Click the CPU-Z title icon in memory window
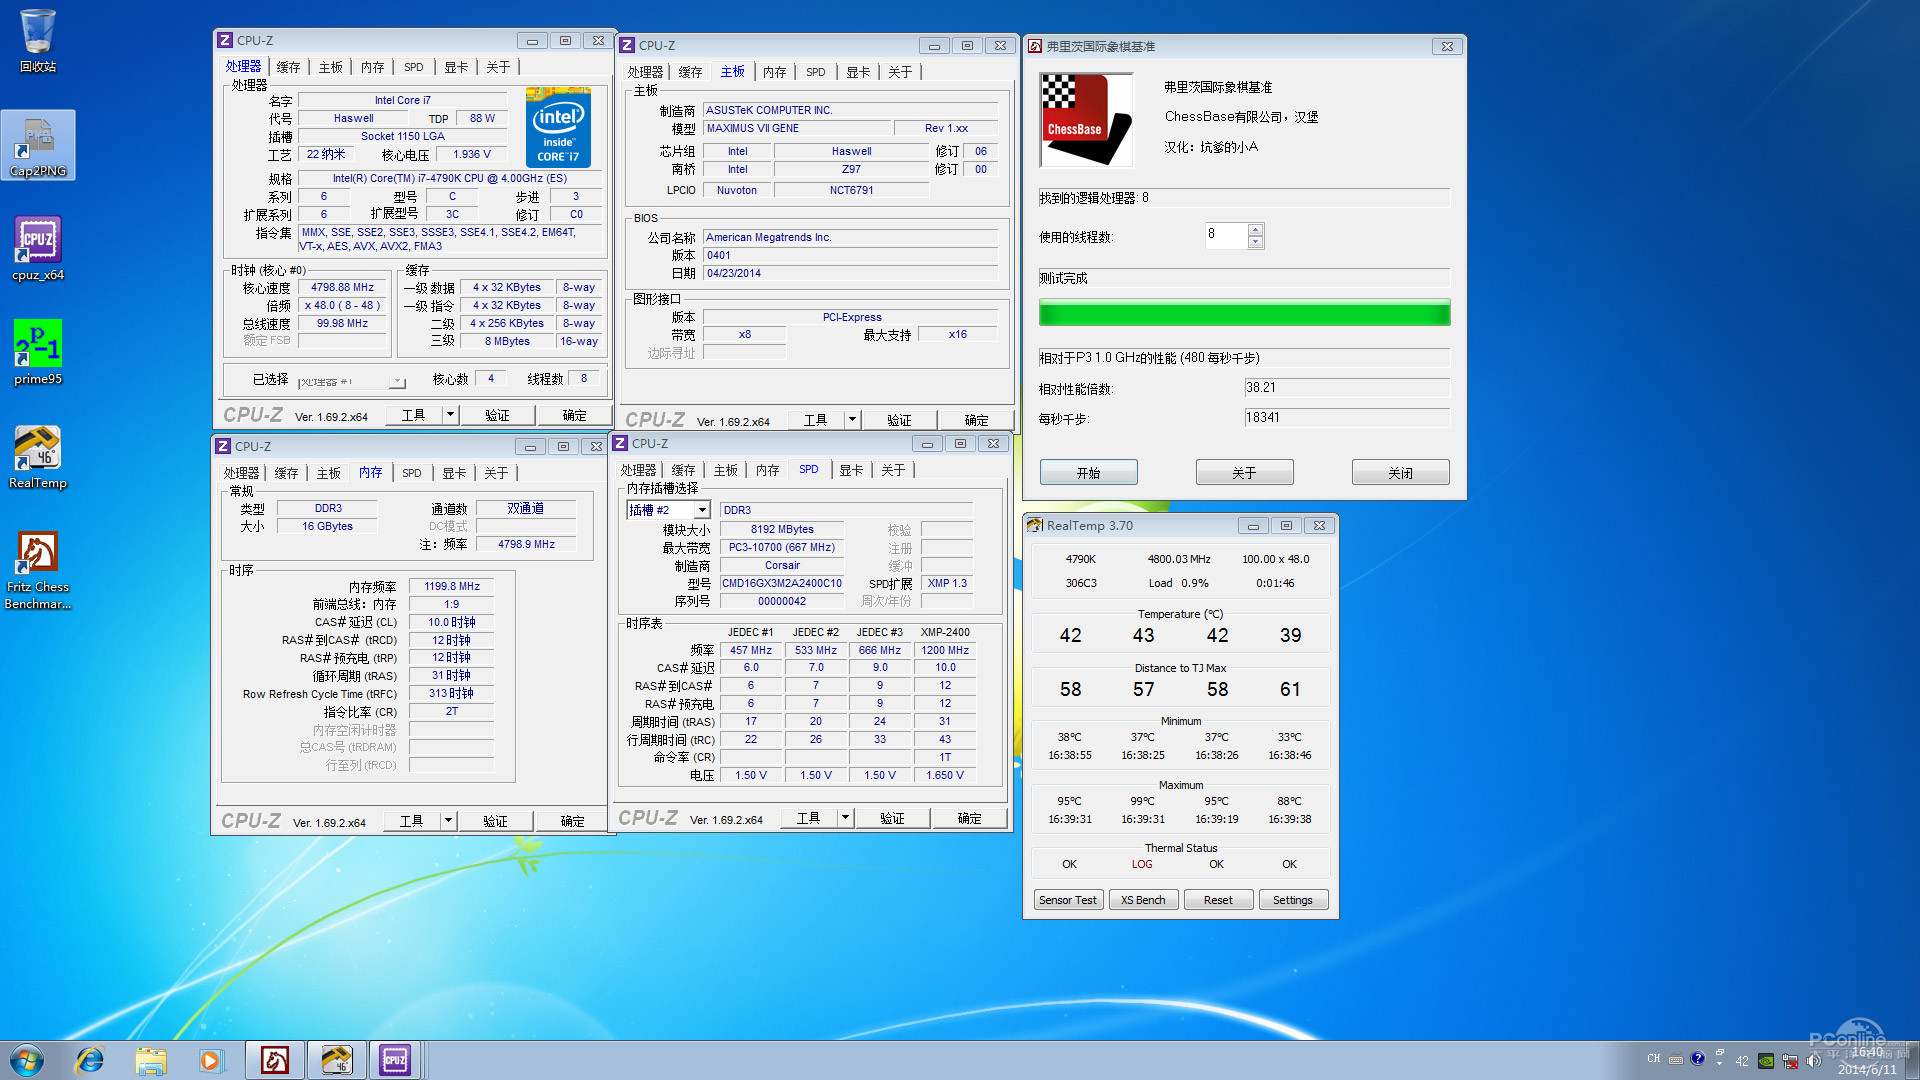The height and width of the screenshot is (1080, 1920). click(x=224, y=446)
